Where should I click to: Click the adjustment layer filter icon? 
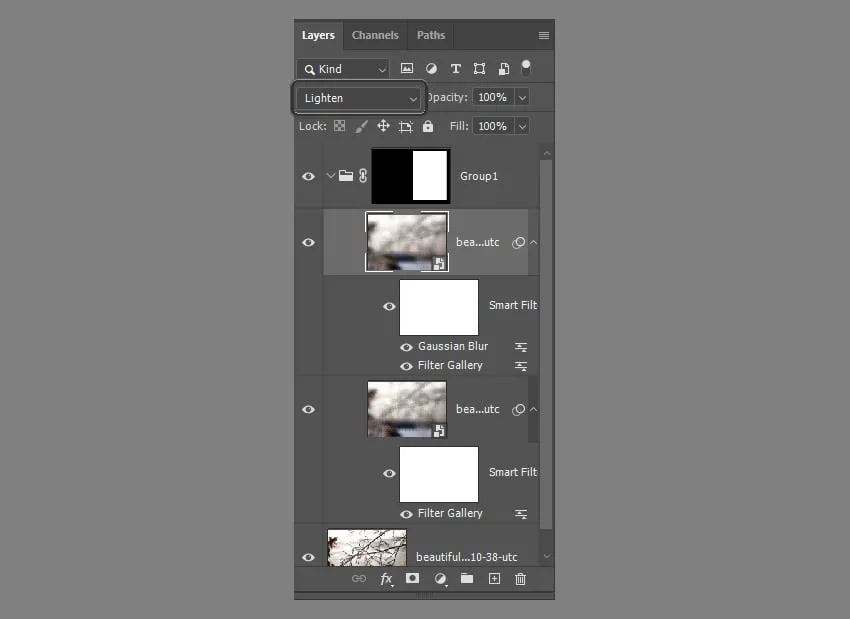click(x=431, y=69)
